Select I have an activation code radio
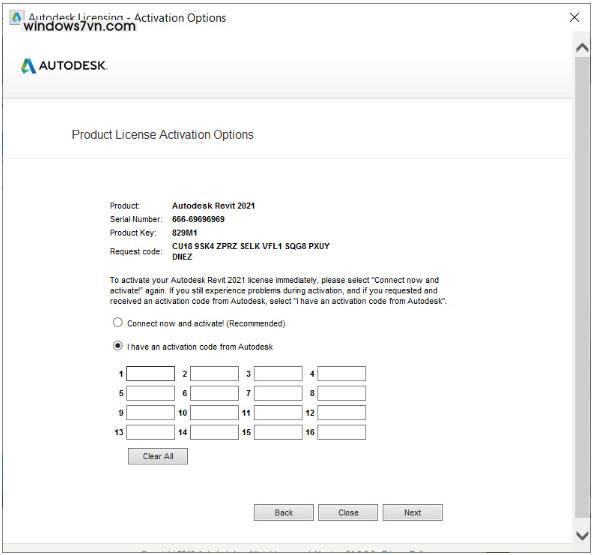 pos(118,346)
